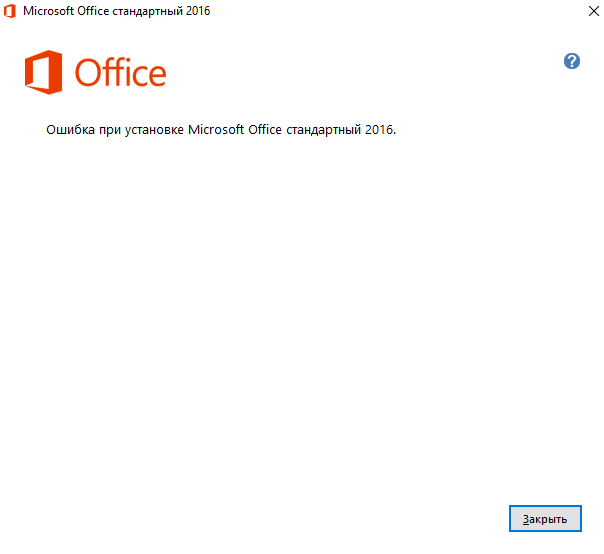Select "2016." at the end of the error message

[380, 130]
